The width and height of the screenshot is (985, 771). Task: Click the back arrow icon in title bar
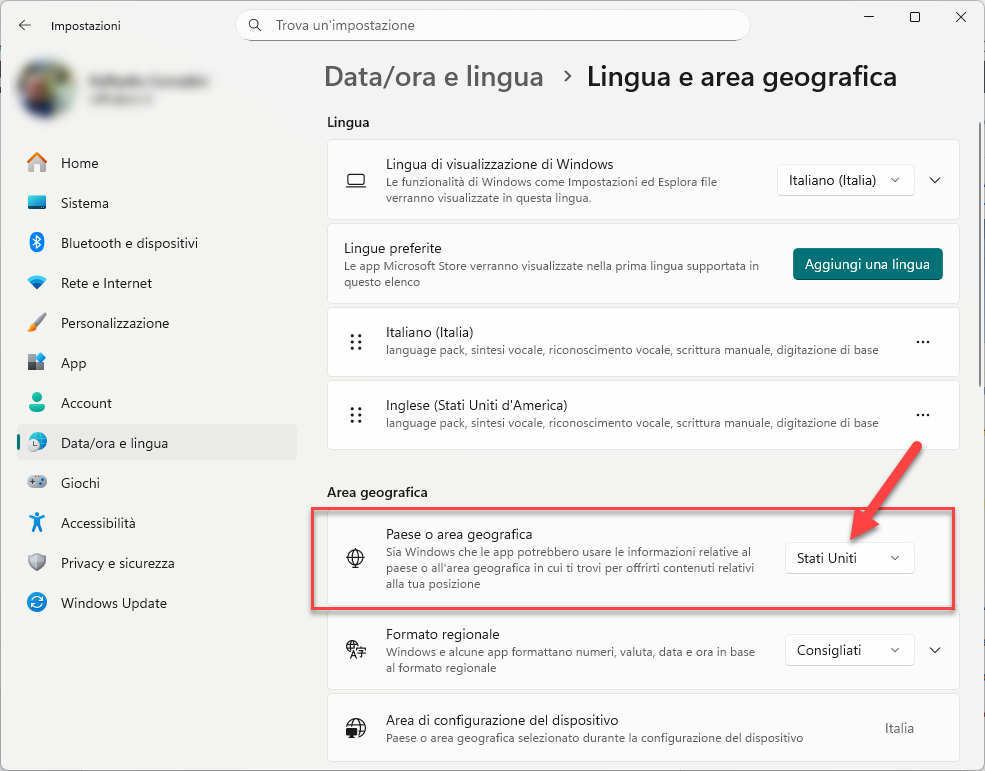25,25
